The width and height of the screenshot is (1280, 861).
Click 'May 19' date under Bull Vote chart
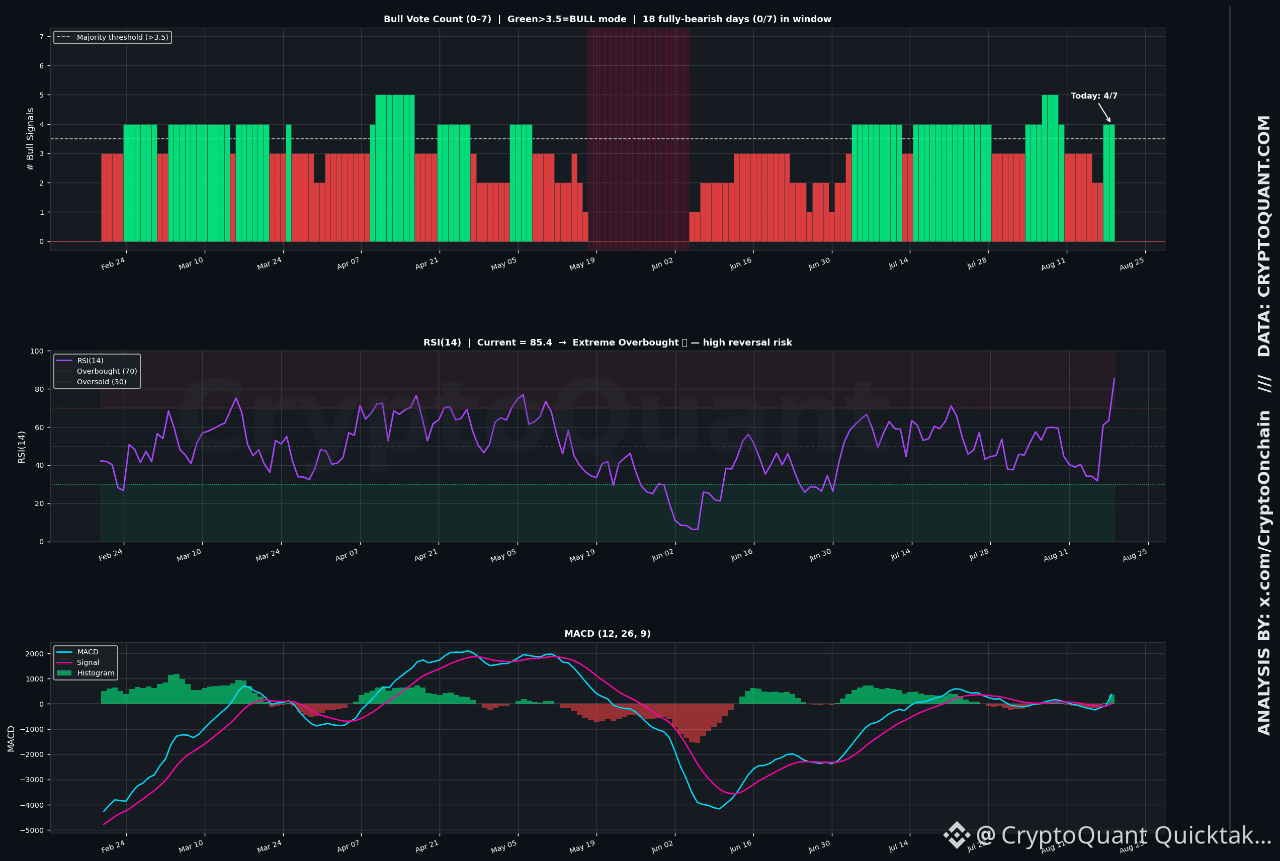point(583,263)
